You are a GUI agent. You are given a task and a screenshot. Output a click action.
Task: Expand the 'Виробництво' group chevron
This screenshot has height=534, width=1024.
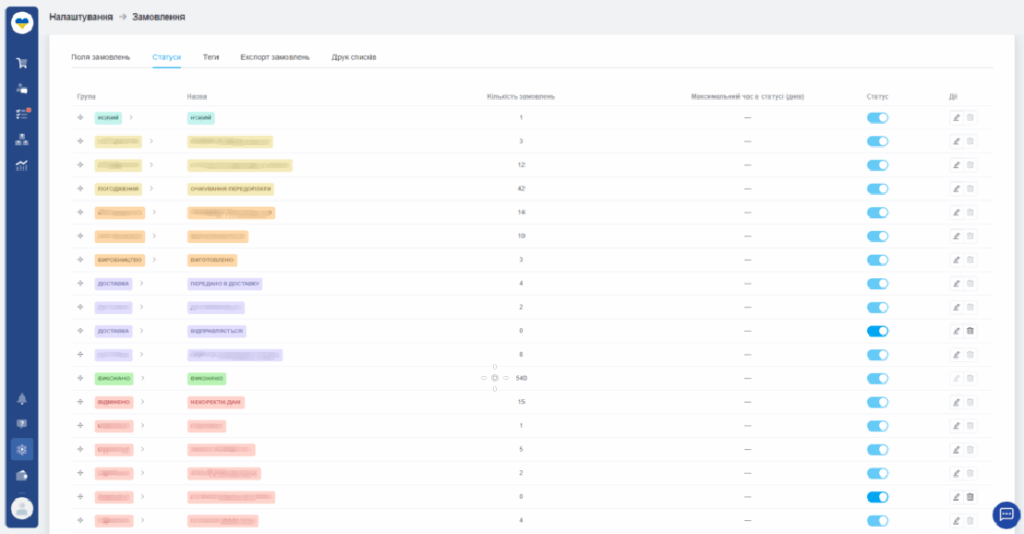(155, 260)
